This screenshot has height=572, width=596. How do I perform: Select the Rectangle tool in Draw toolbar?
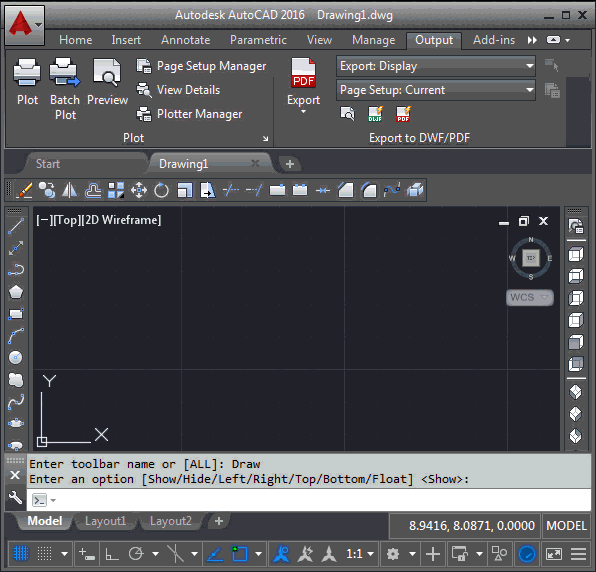(x=16, y=314)
